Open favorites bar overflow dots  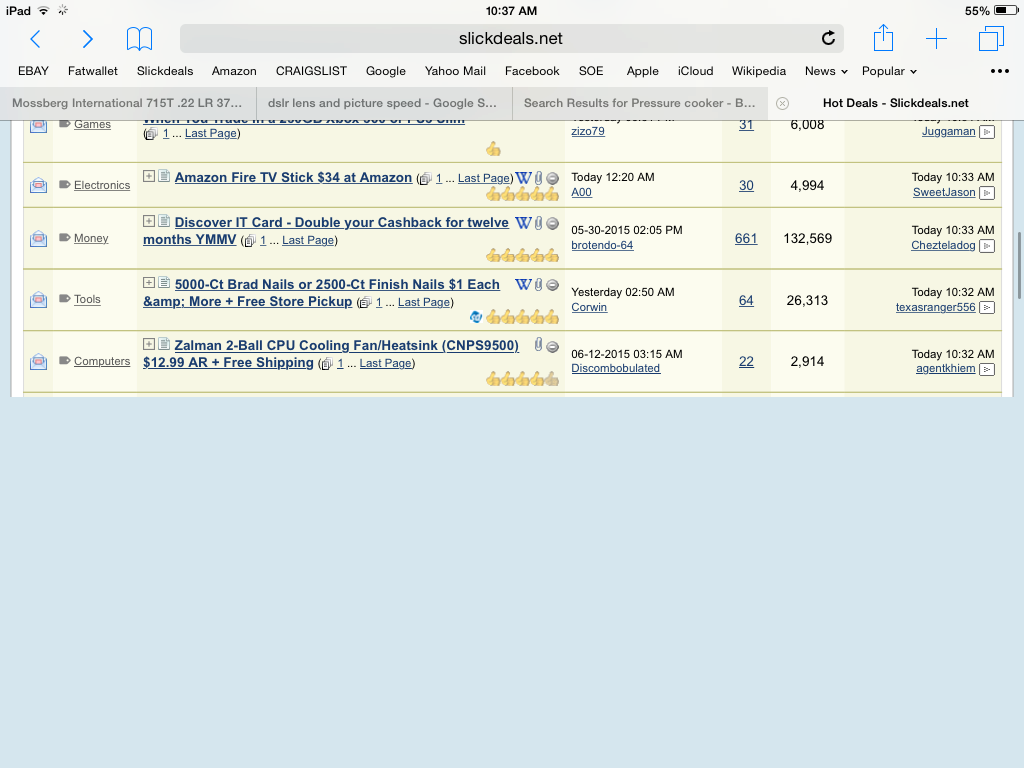pos(999,71)
